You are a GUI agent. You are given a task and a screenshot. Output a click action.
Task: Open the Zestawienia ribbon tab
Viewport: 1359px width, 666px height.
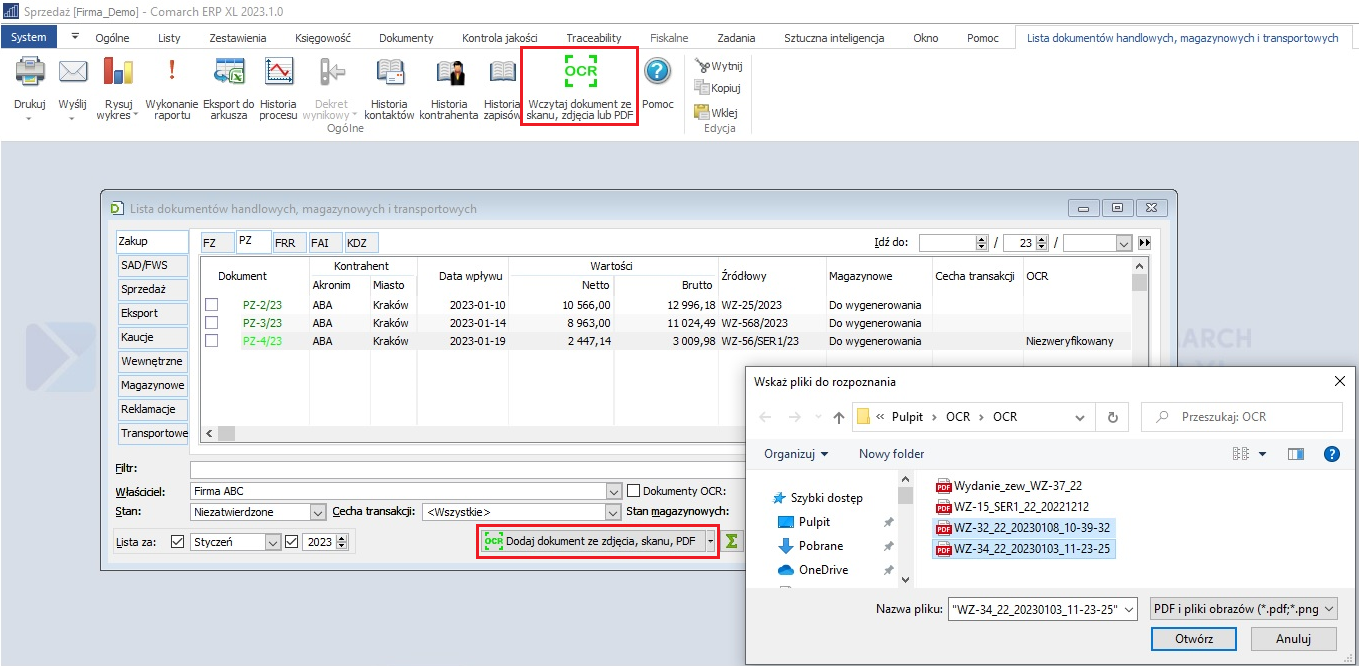click(238, 38)
